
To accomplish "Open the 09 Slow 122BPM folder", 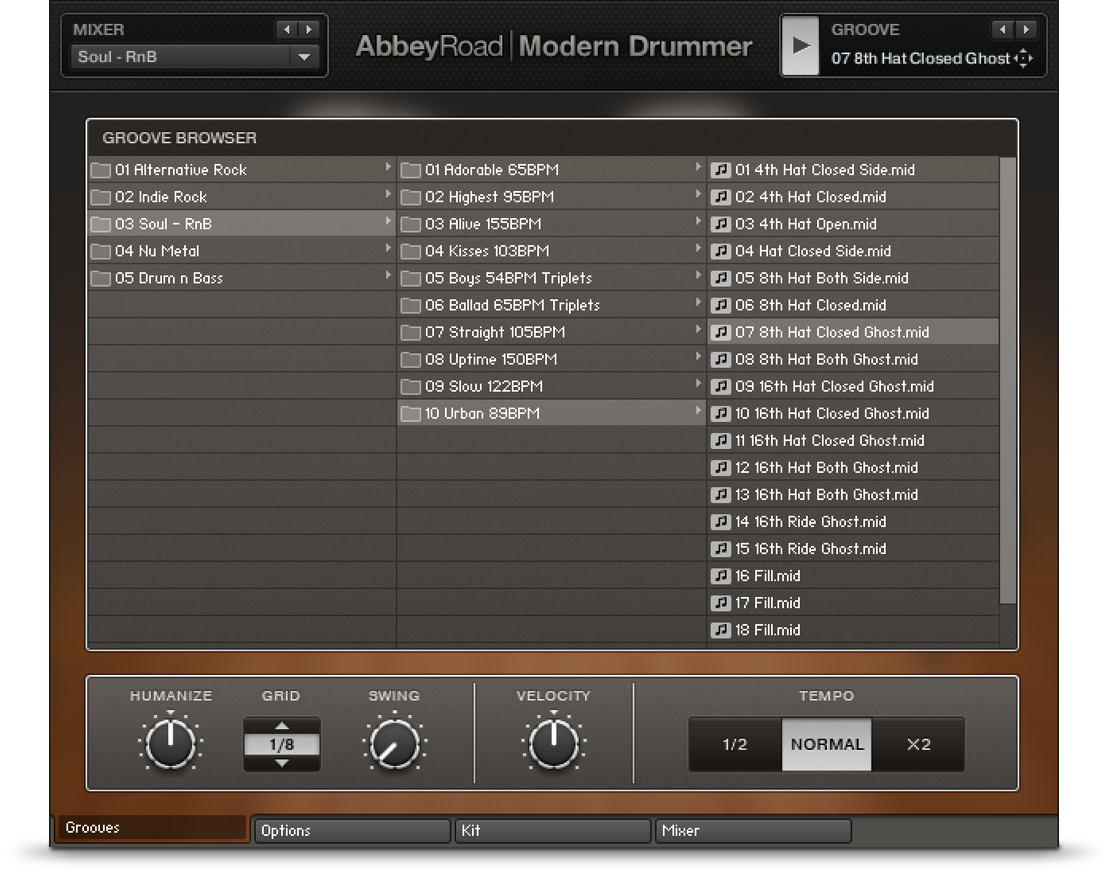I will click(551, 387).
